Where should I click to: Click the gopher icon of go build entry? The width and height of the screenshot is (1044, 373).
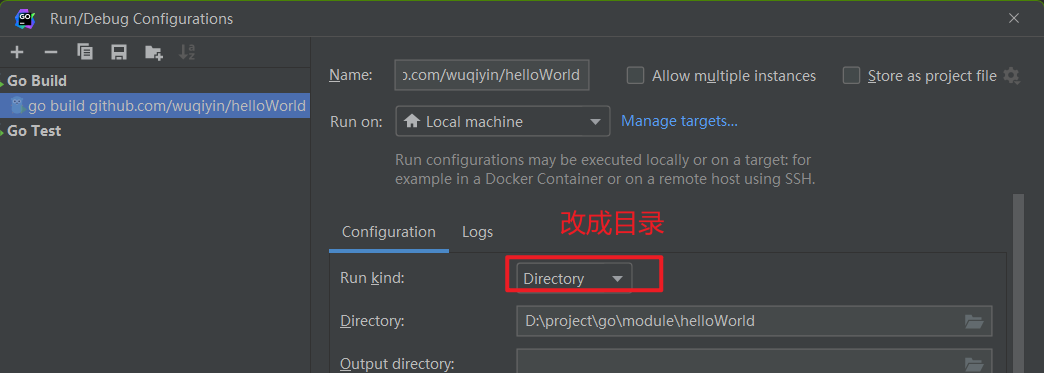[x=18, y=105]
